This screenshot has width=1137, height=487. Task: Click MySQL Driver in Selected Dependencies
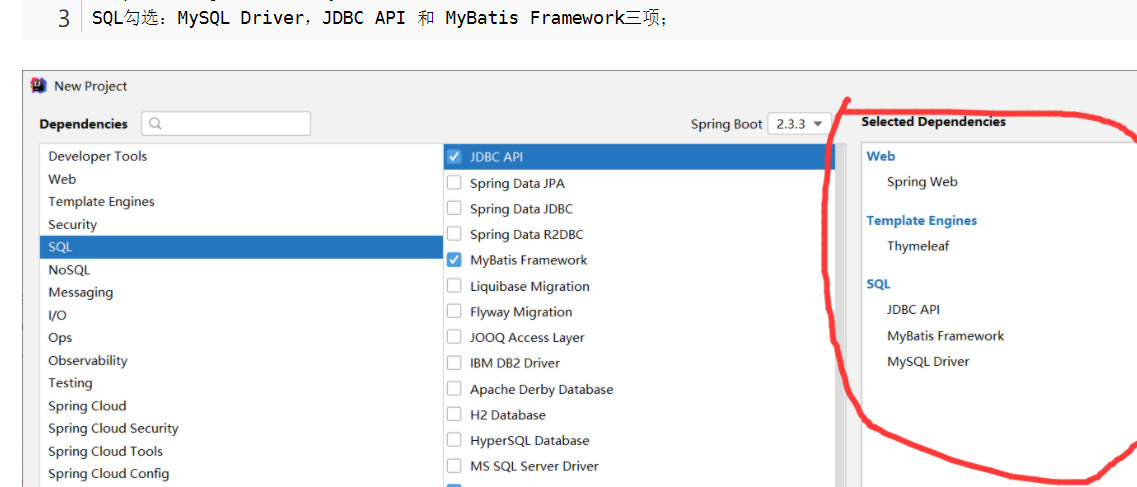click(x=928, y=361)
